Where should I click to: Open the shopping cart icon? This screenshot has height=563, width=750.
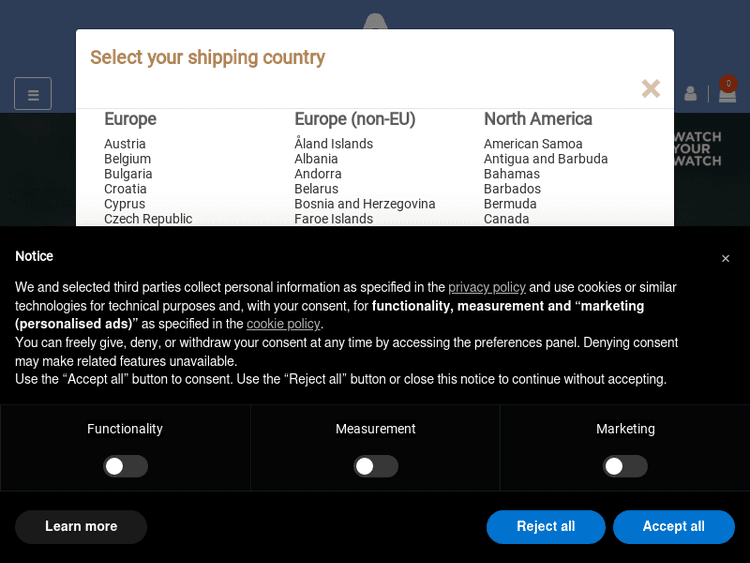[x=727, y=93]
